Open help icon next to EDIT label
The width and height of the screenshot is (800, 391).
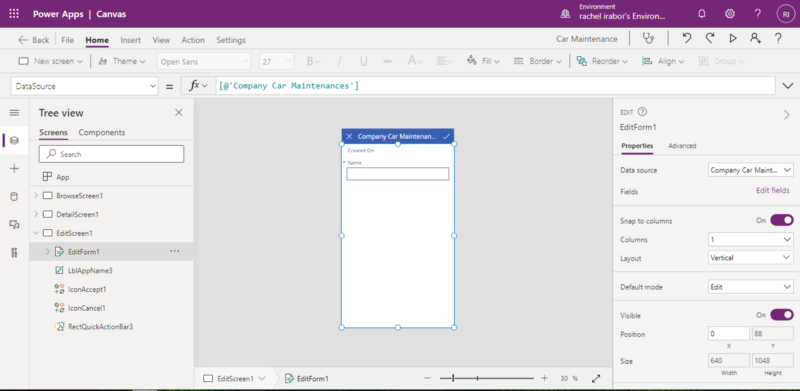(642, 112)
